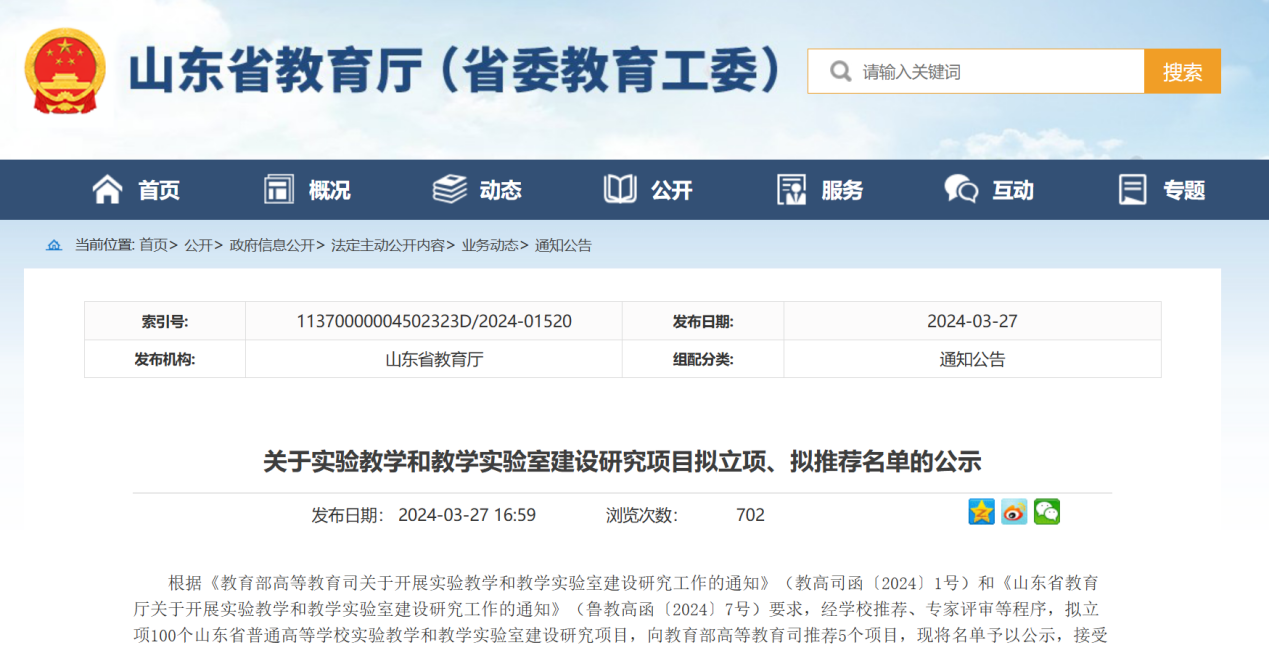The image size is (1269, 653).
Task: Click the stacked layers icon beside 动态
Action: click(449, 189)
